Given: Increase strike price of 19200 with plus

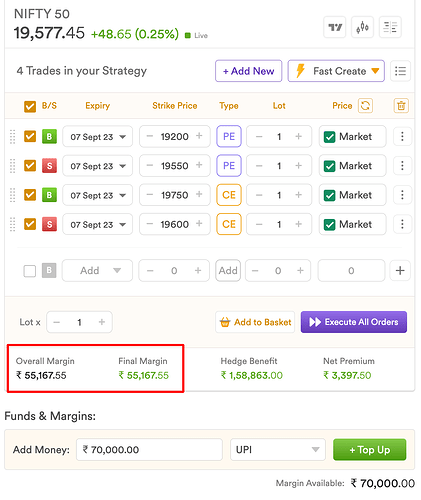Looking at the screenshot, I should click(x=199, y=136).
